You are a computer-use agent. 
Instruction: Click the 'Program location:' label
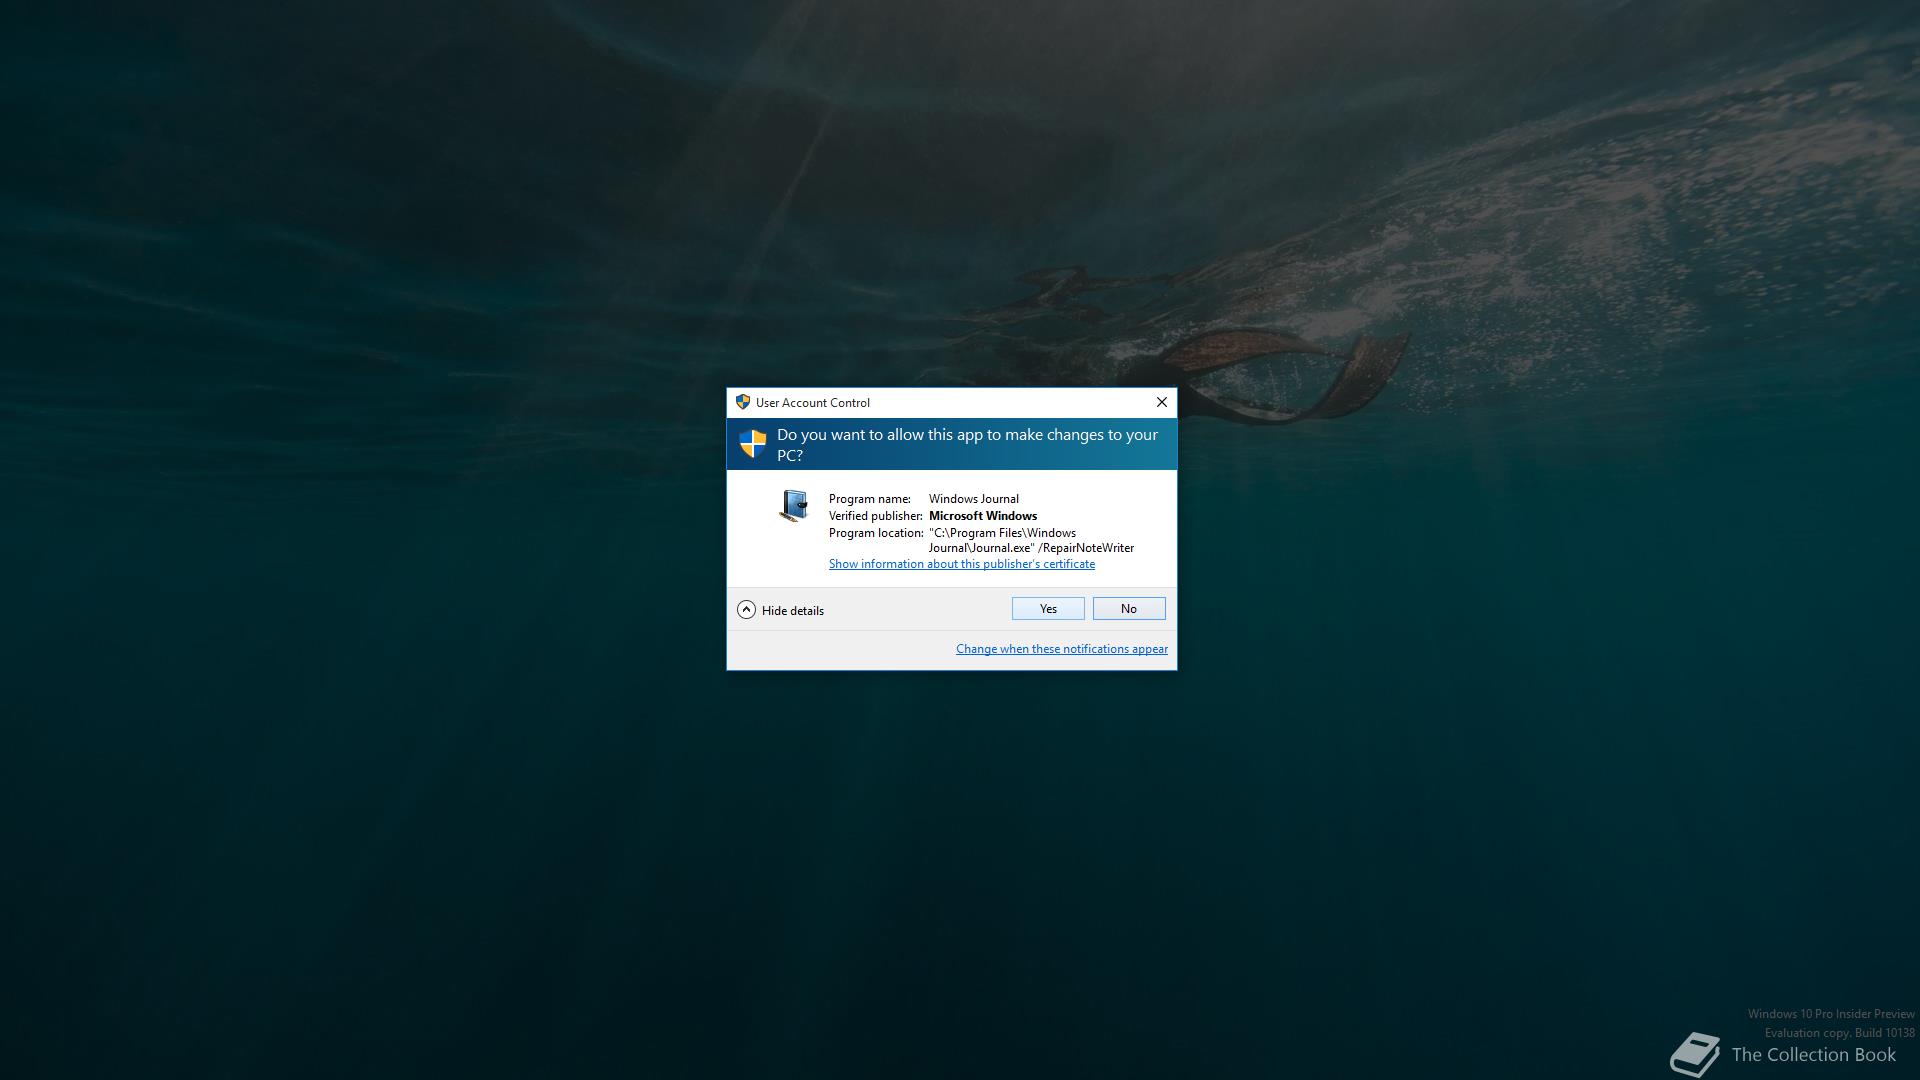tap(876, 533)
